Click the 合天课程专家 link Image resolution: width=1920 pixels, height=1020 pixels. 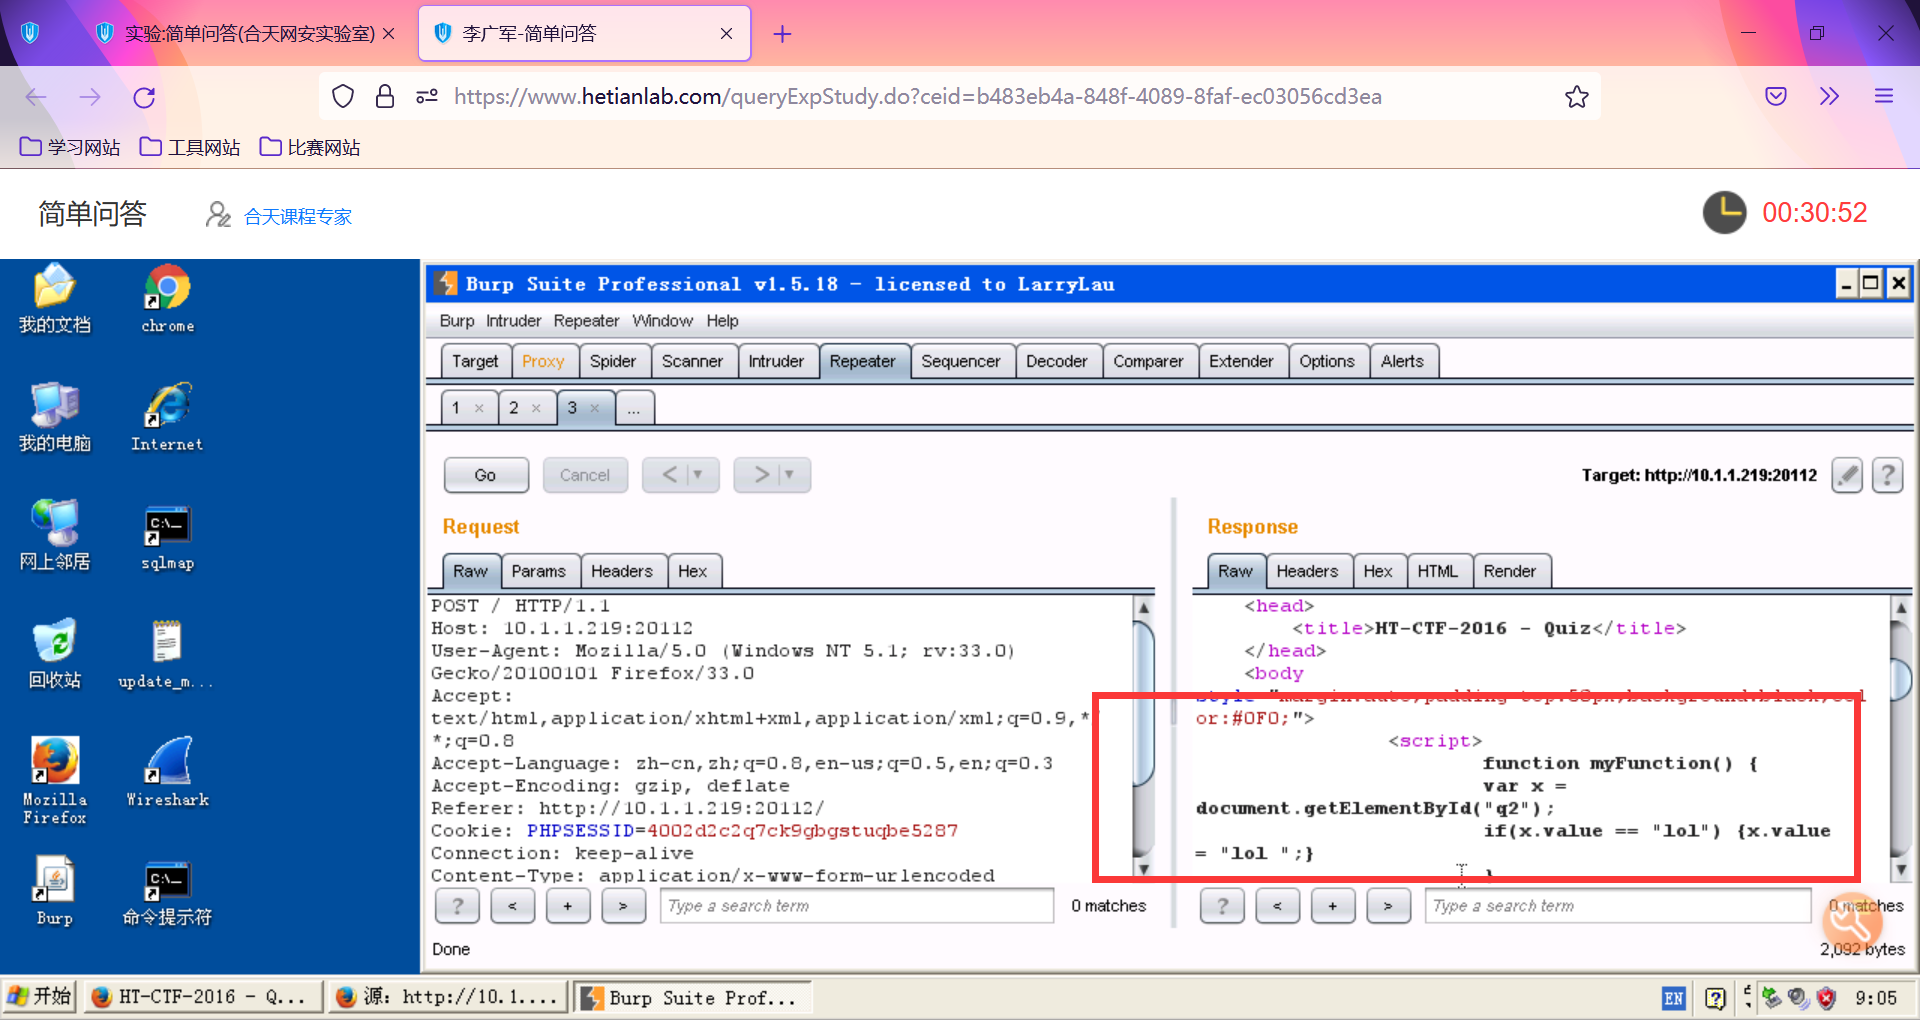[298, 217]
